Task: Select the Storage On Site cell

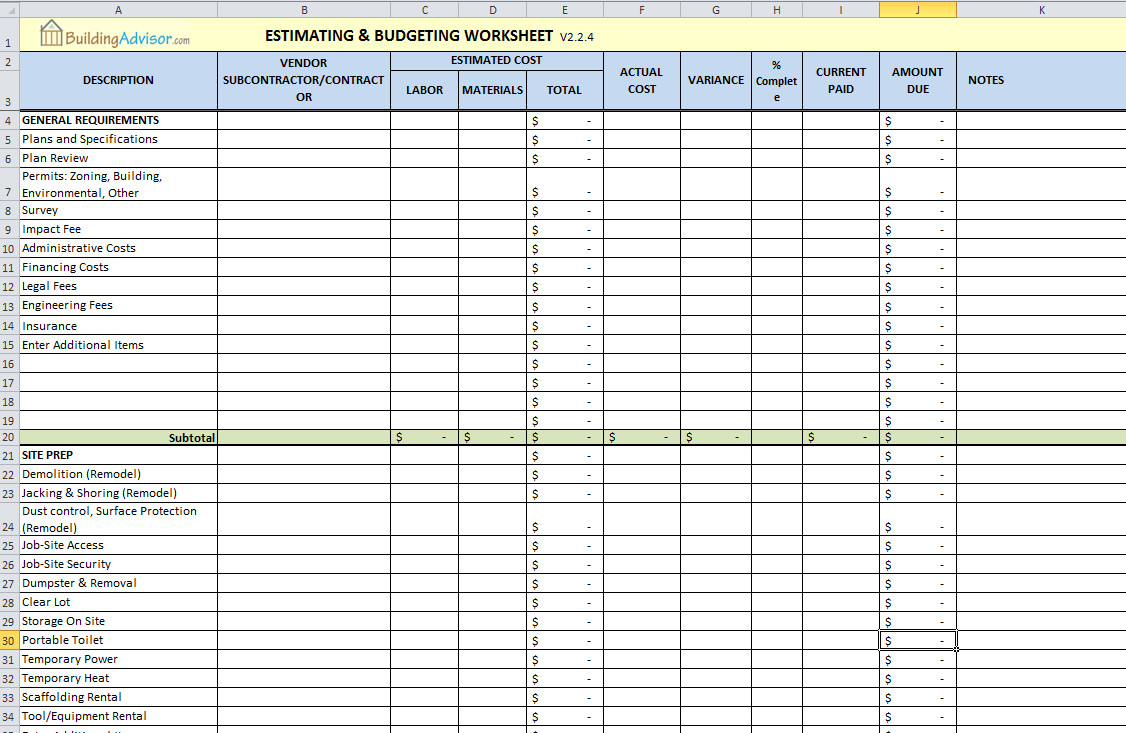Action: tap(118, 621)
